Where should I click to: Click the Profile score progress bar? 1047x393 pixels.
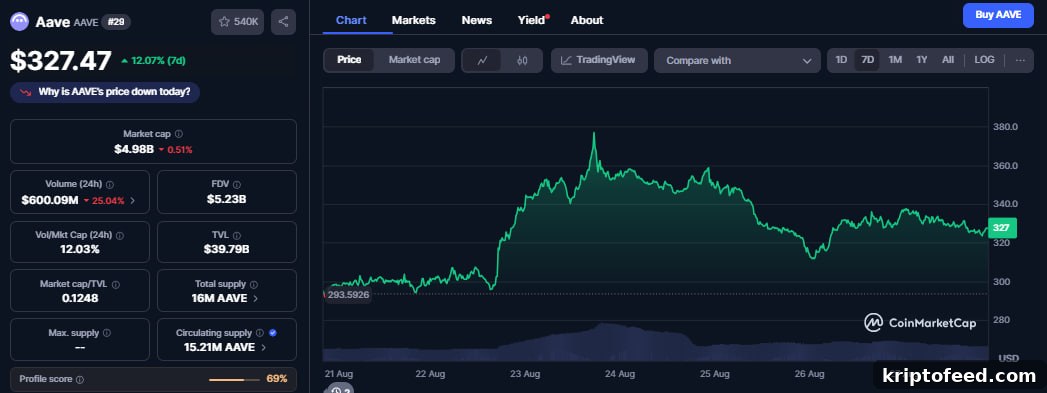click(234, 380)
